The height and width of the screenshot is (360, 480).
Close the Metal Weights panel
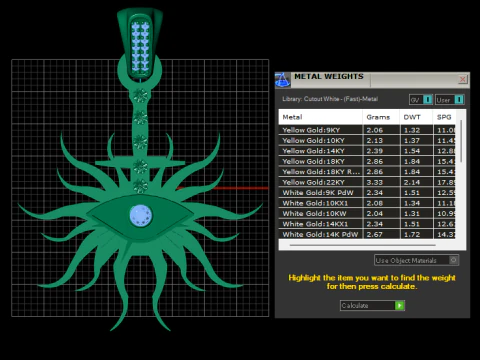pyautogui.click(x=462, y=79)
